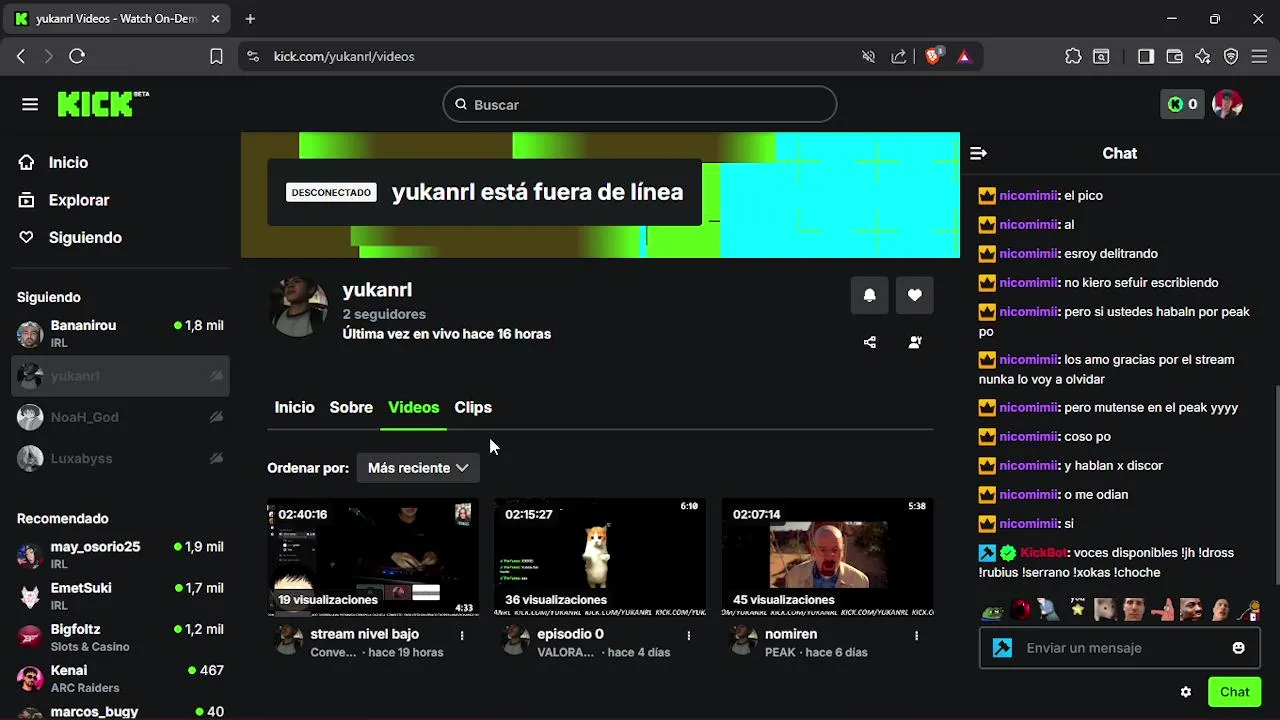
Task: Collapse the chat panel with the arrow icon
Action: [x=978, y=153]
